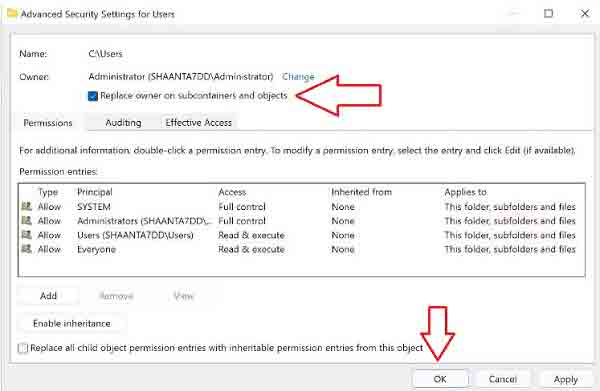Click the Administrator owner name text
Screen dimensions: 600x391
point(181,77)
